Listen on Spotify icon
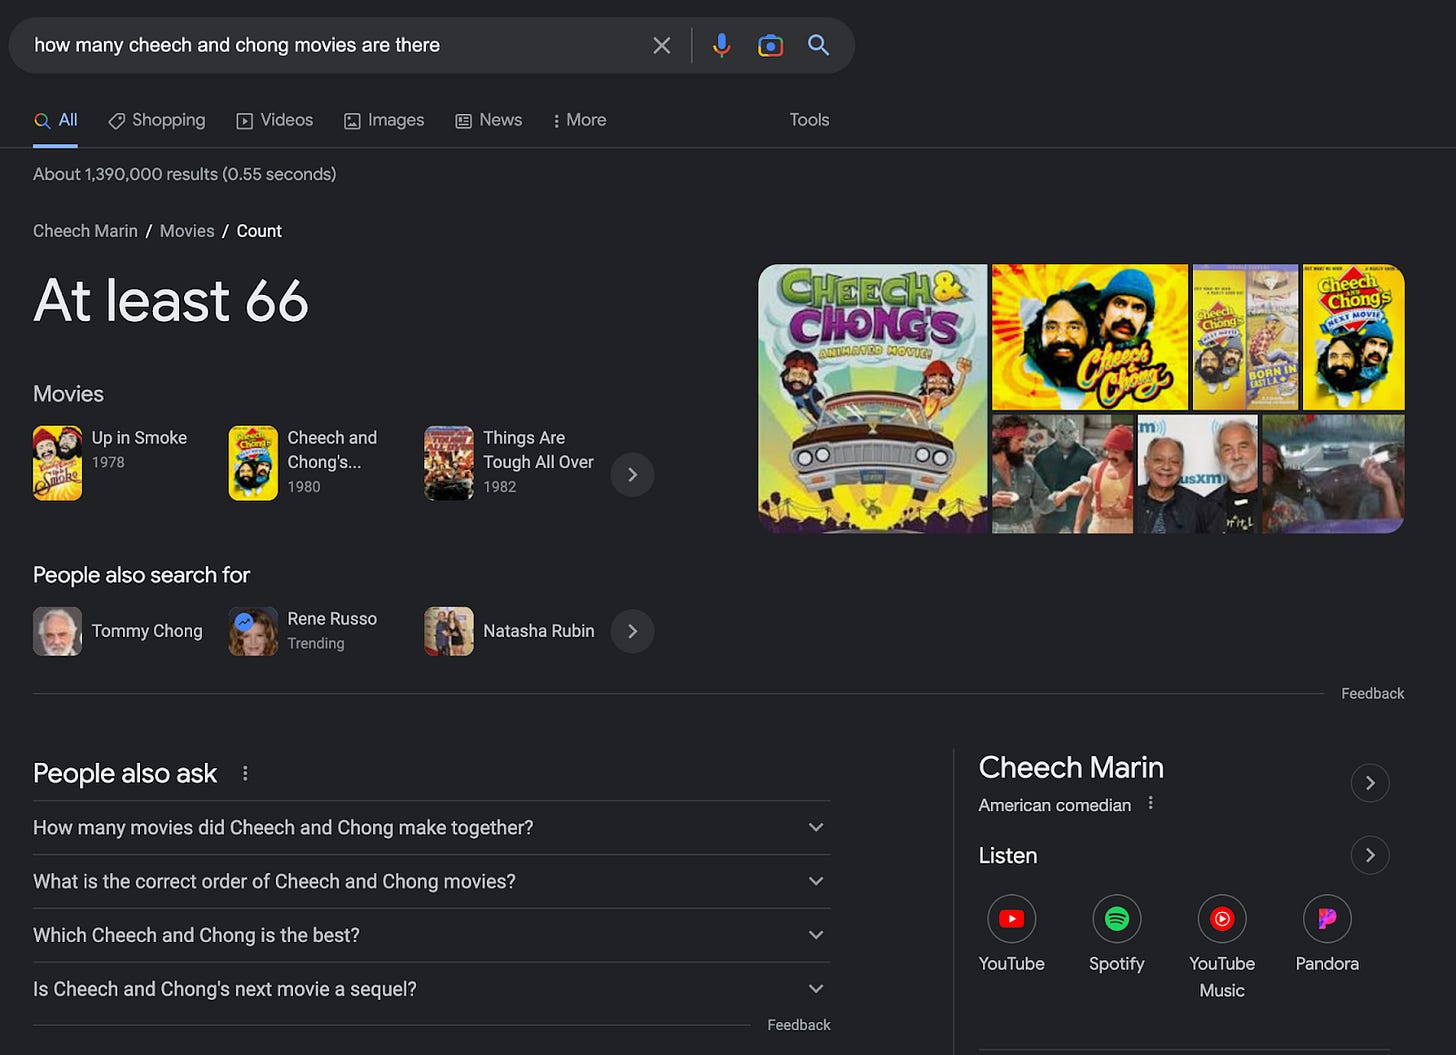The height and width of the screenshot is (1055, 1456). point(1117,919)
